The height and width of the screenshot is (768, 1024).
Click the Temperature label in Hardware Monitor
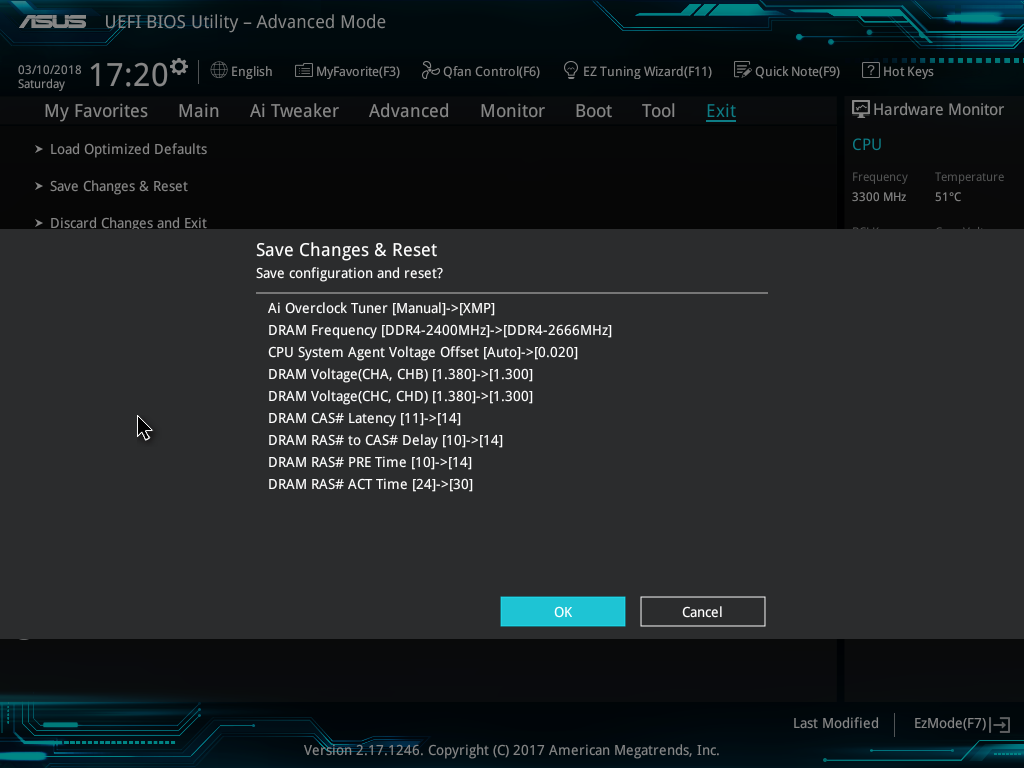click(969, 177)
